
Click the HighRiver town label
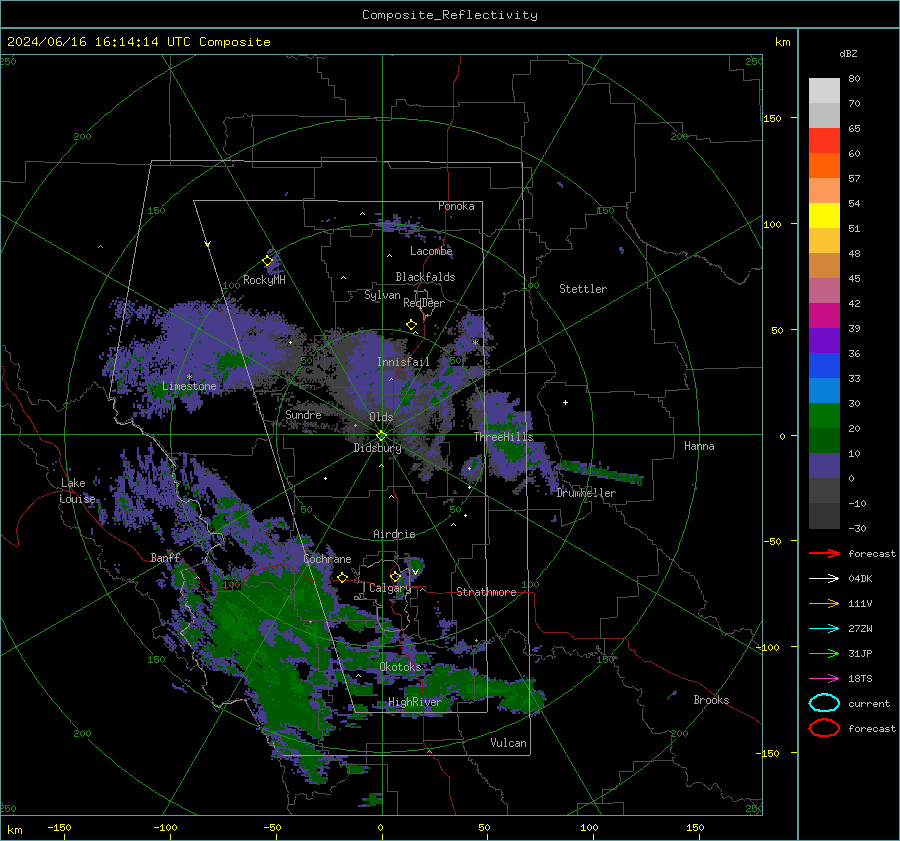click(415, 702)
